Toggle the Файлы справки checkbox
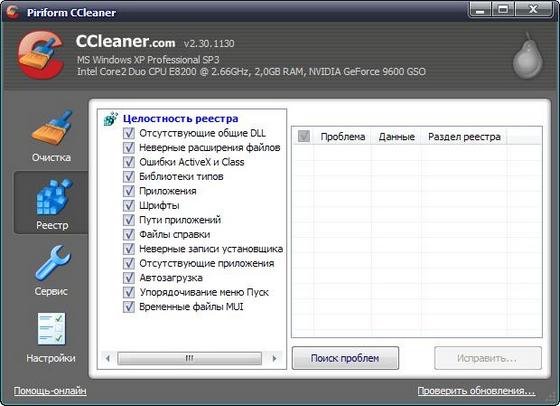Image resolution: width=560 pixels, height=406 pixels. pos(129,234)
